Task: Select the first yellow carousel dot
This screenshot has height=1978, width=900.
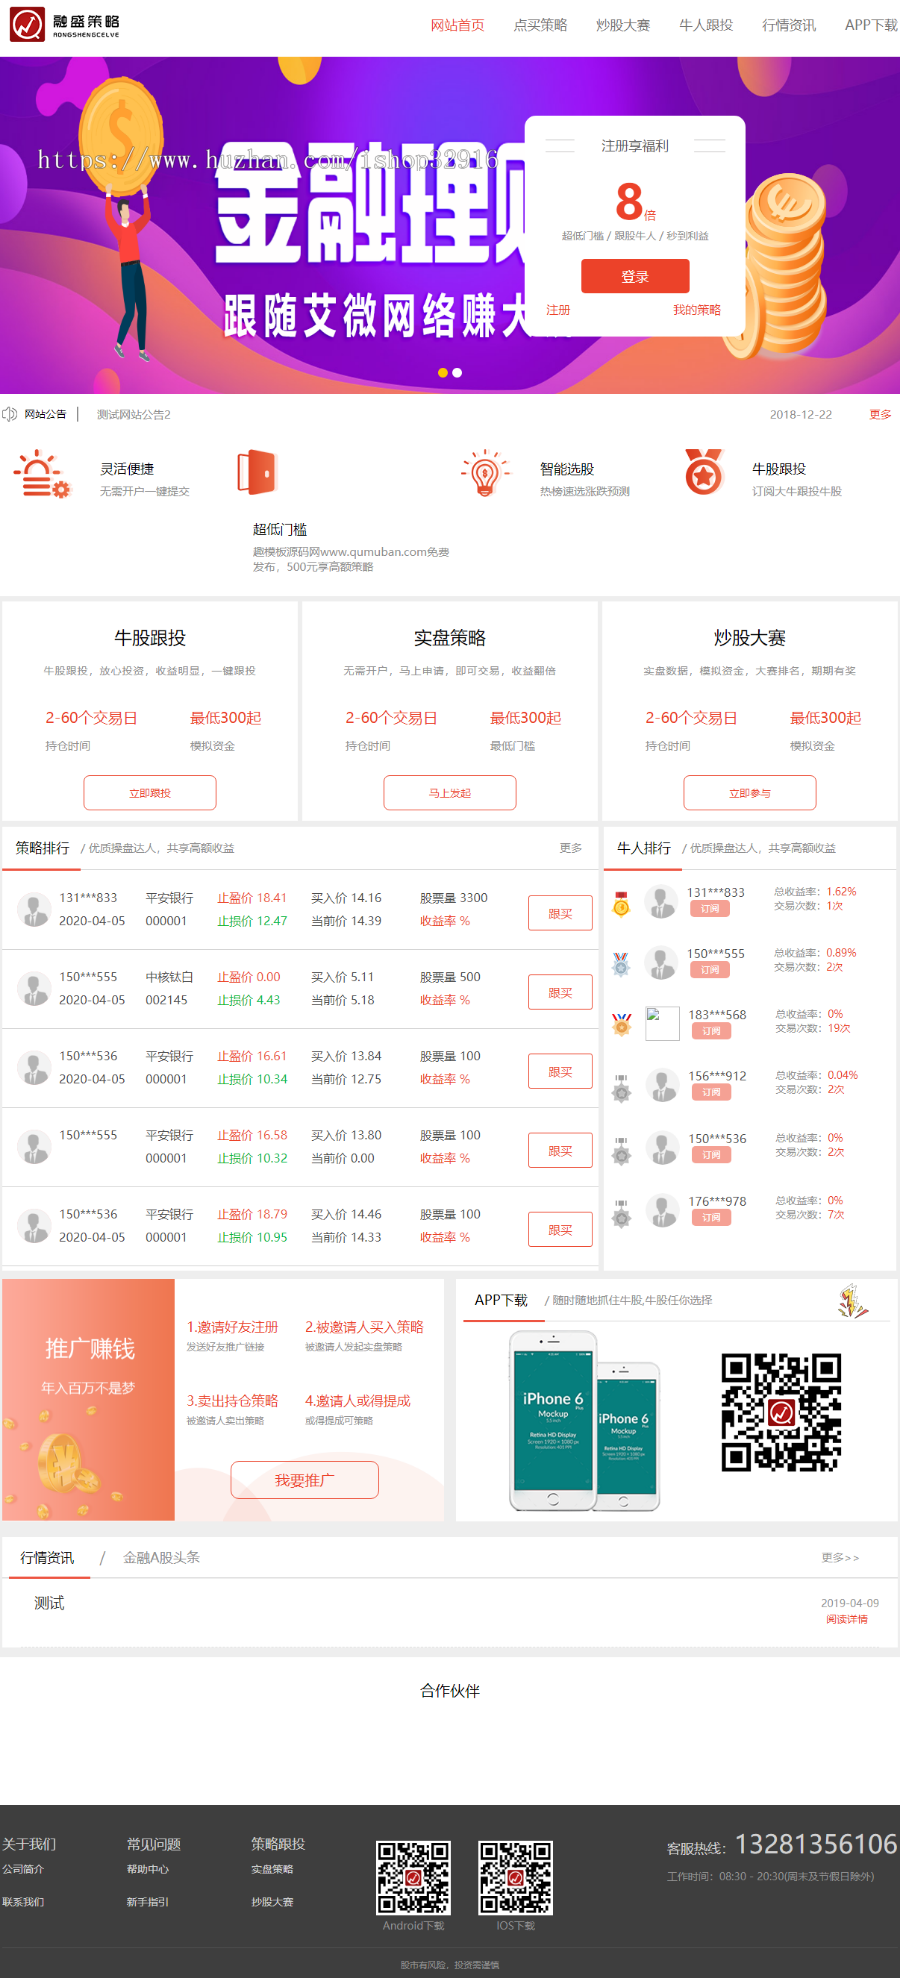Action: pyautogui.click(x=443, y=373)
